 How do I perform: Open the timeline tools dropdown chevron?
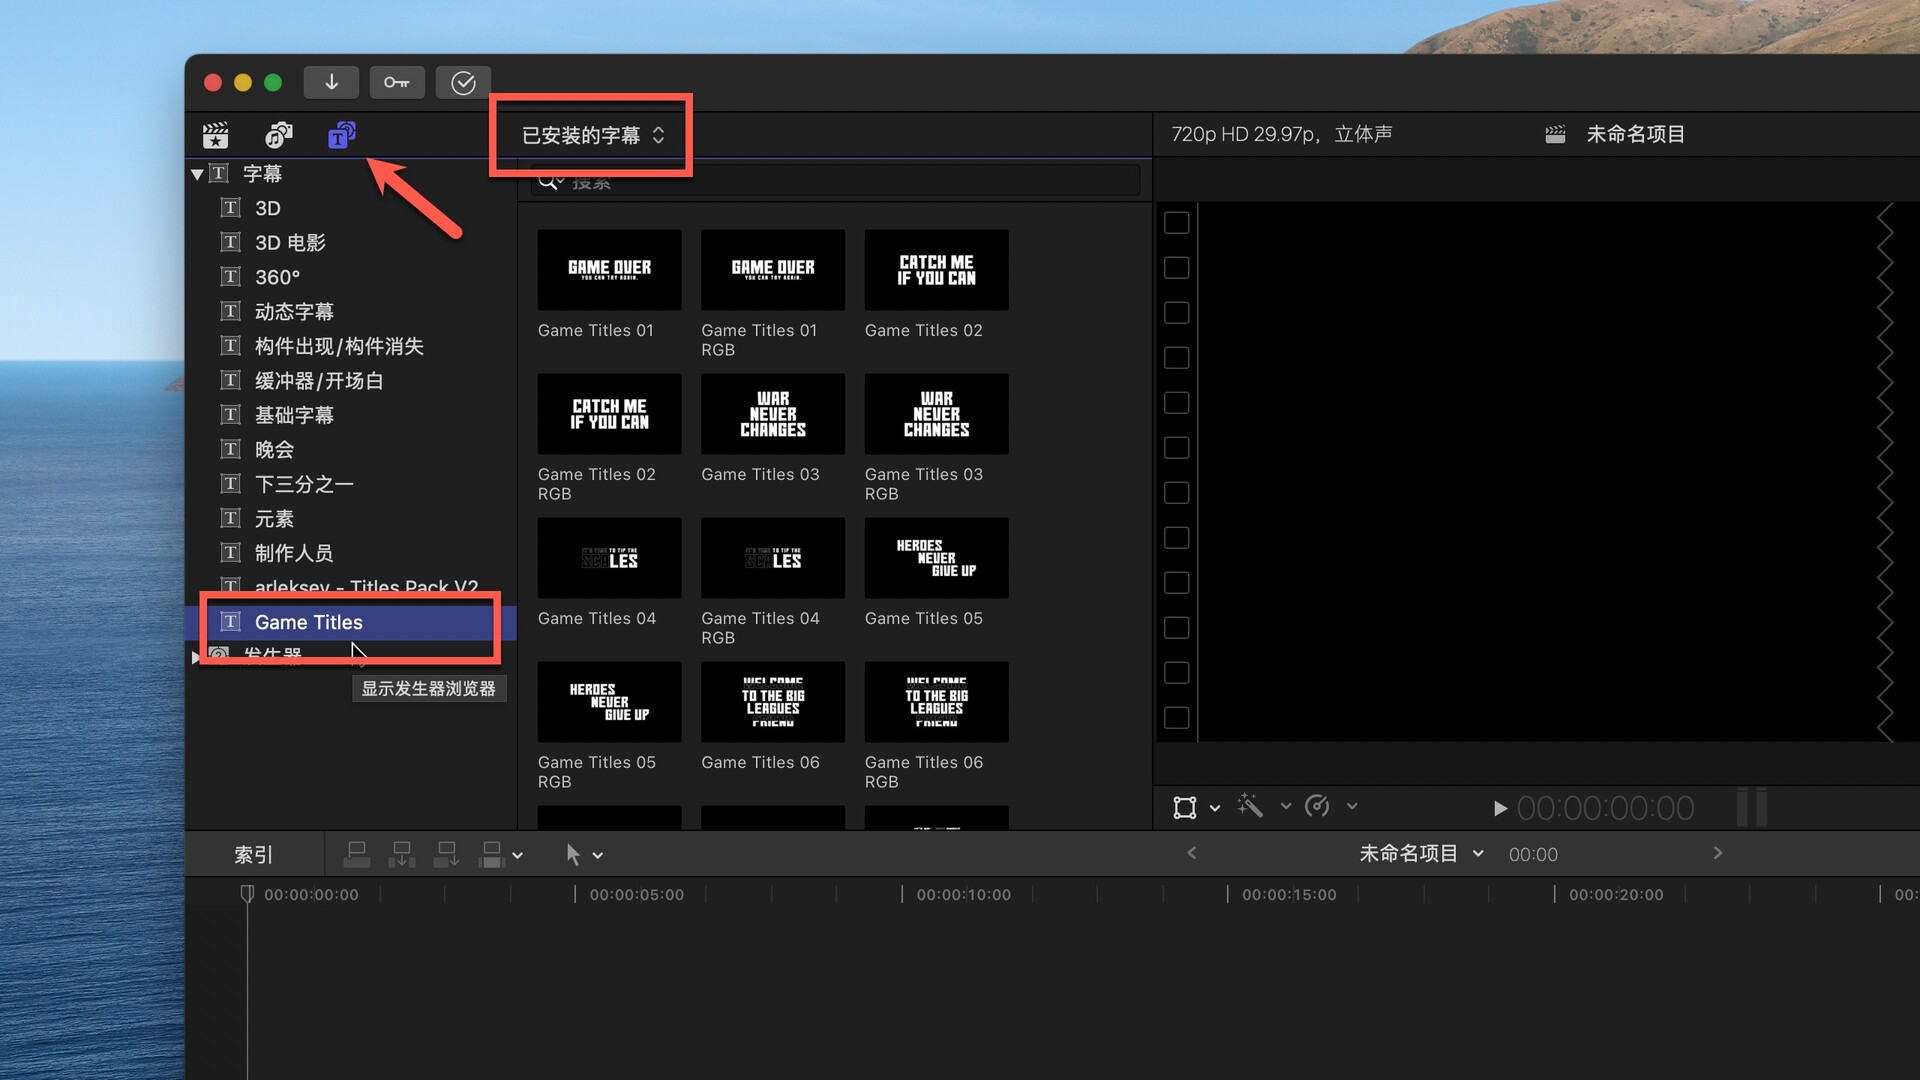click(x=598, y=856)
